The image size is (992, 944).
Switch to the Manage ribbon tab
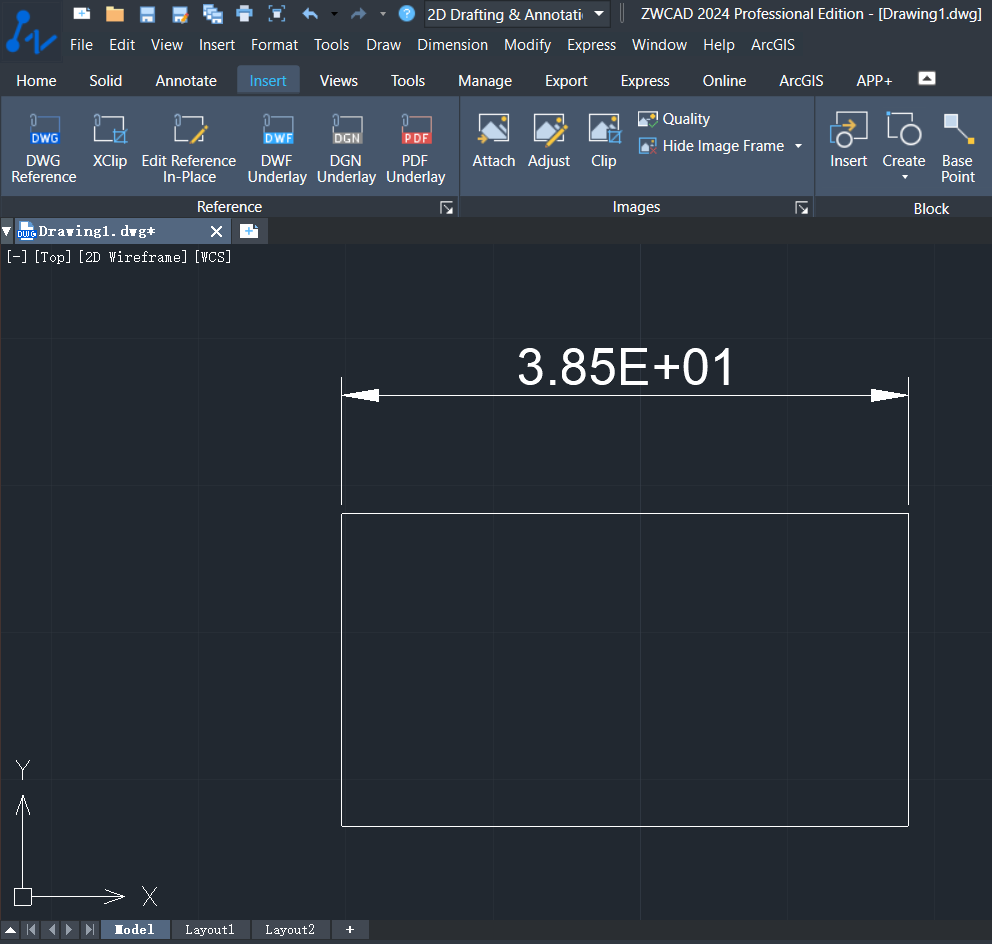click(485, 81)
